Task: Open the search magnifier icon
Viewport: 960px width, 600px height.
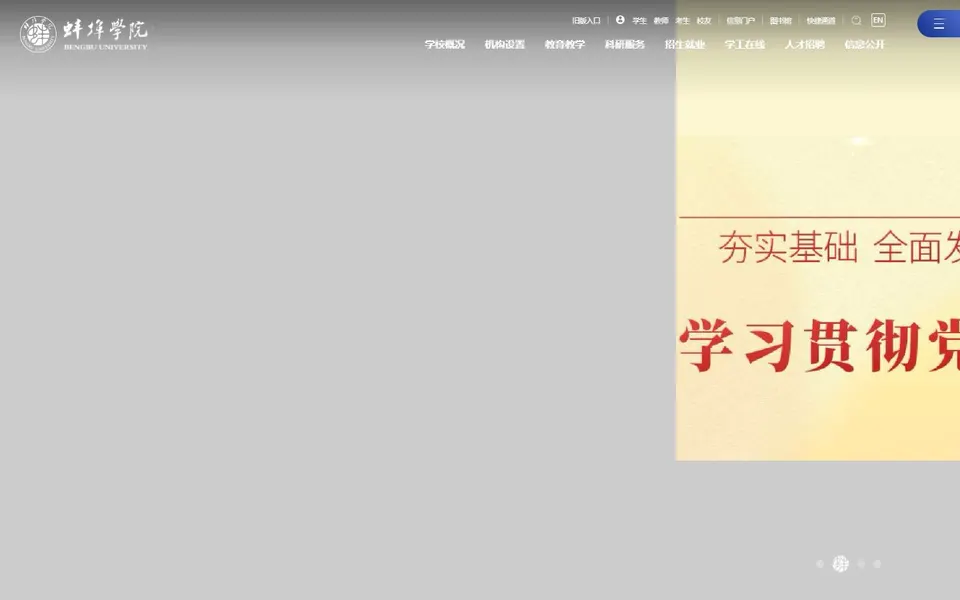Action: (x=857, y=21)
